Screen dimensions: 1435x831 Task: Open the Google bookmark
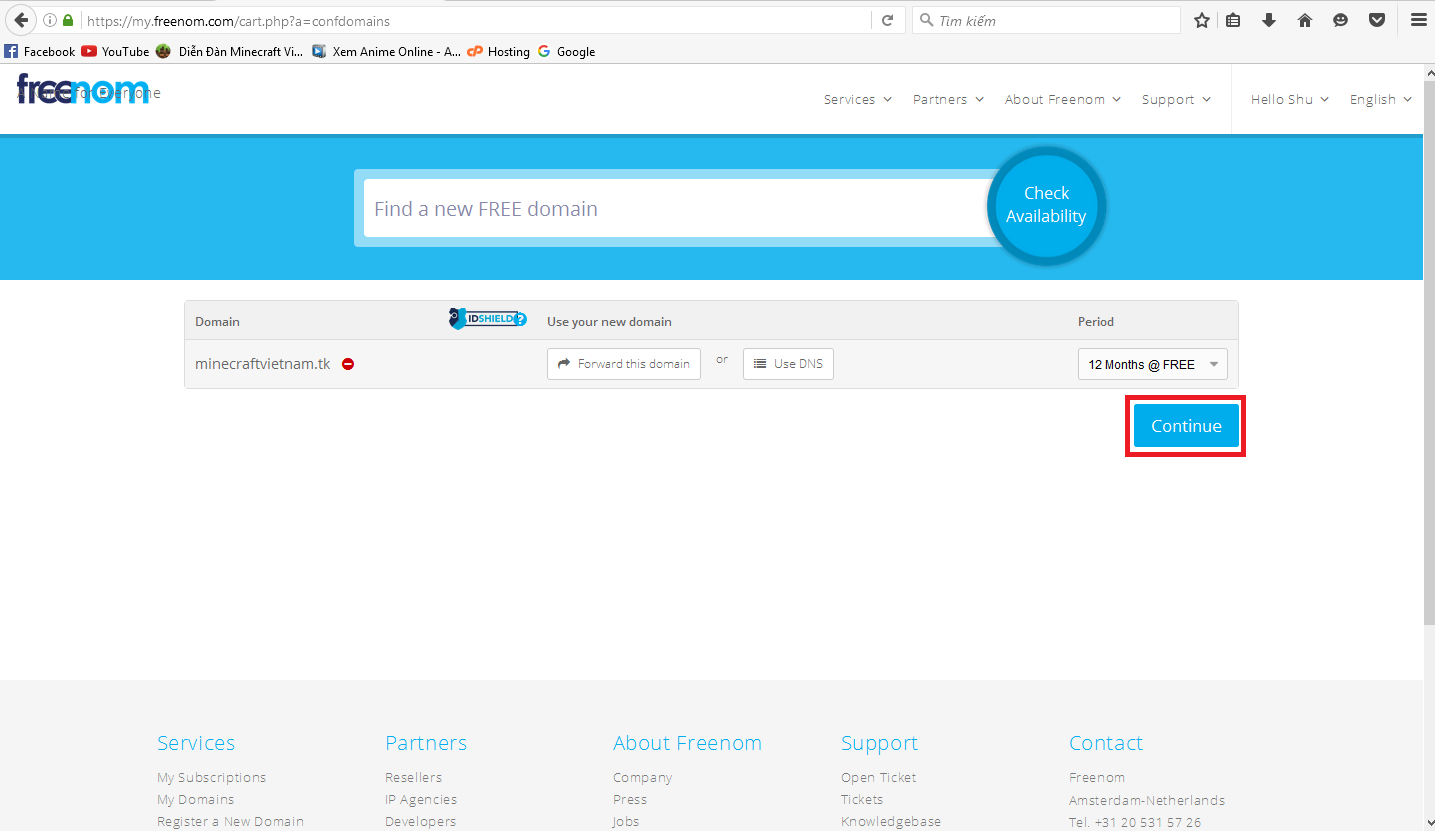coord(566,51)
